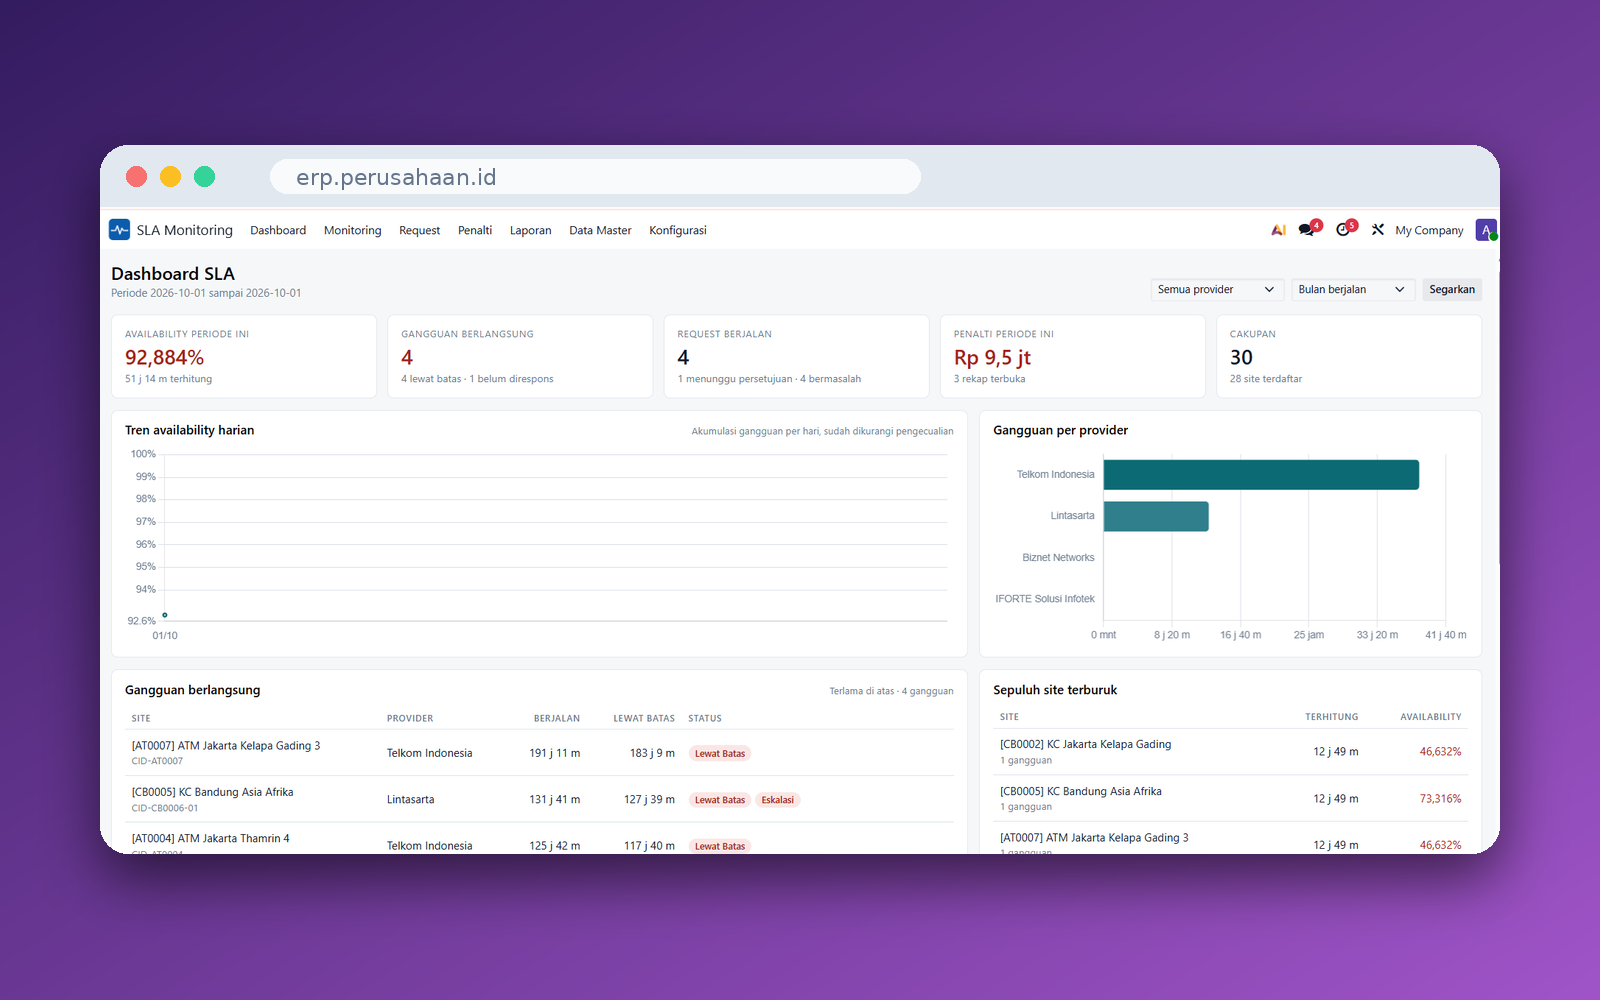Click the 73,316% availability value
The height and width of the screenshot is (1000, 1600).
point(1440,799)
